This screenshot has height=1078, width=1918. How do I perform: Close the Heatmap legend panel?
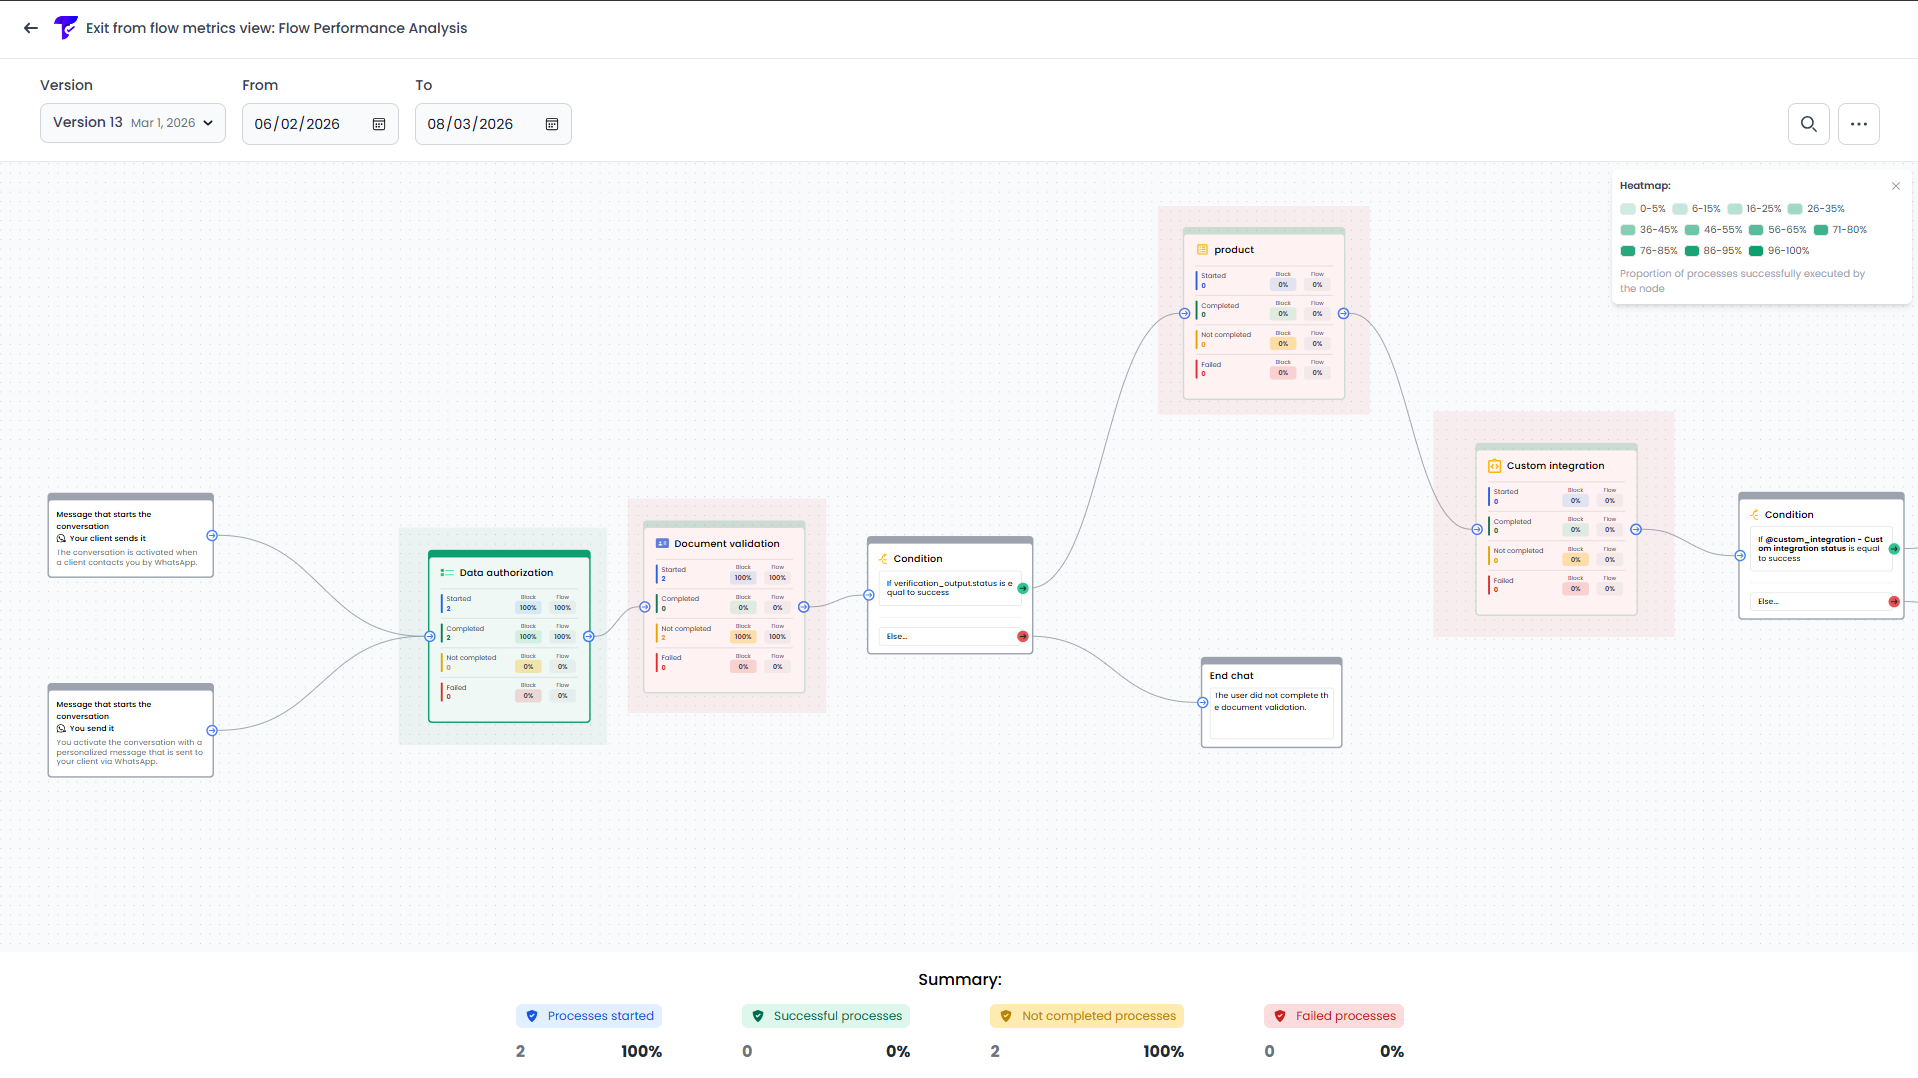pos(1895,186)
